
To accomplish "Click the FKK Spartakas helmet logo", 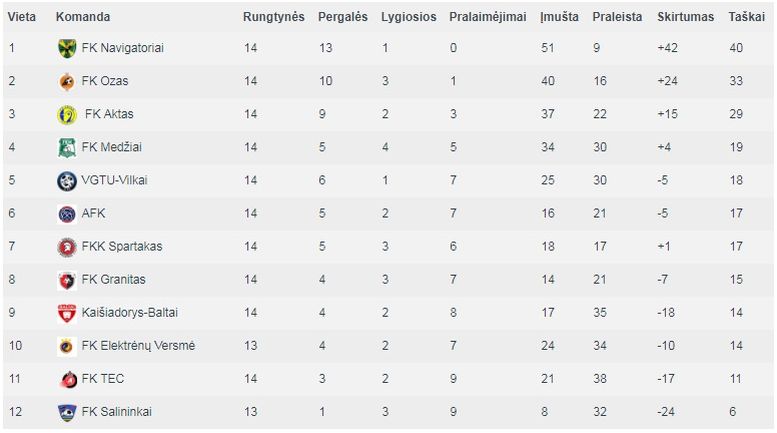I will pyautogui.click(x=67, y=247).
